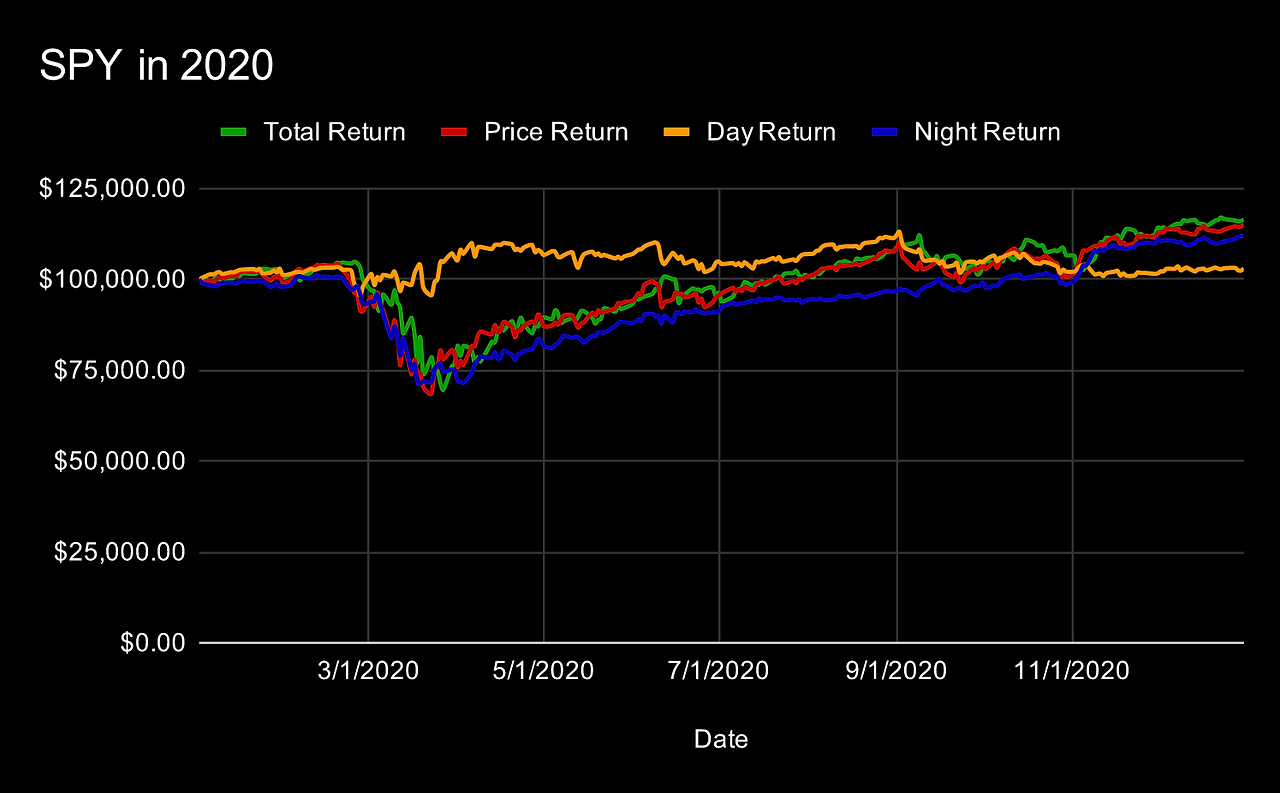Click the "11/1/2020" x-axis date label
This screenshot has width=1280, height=793.
1073,671
